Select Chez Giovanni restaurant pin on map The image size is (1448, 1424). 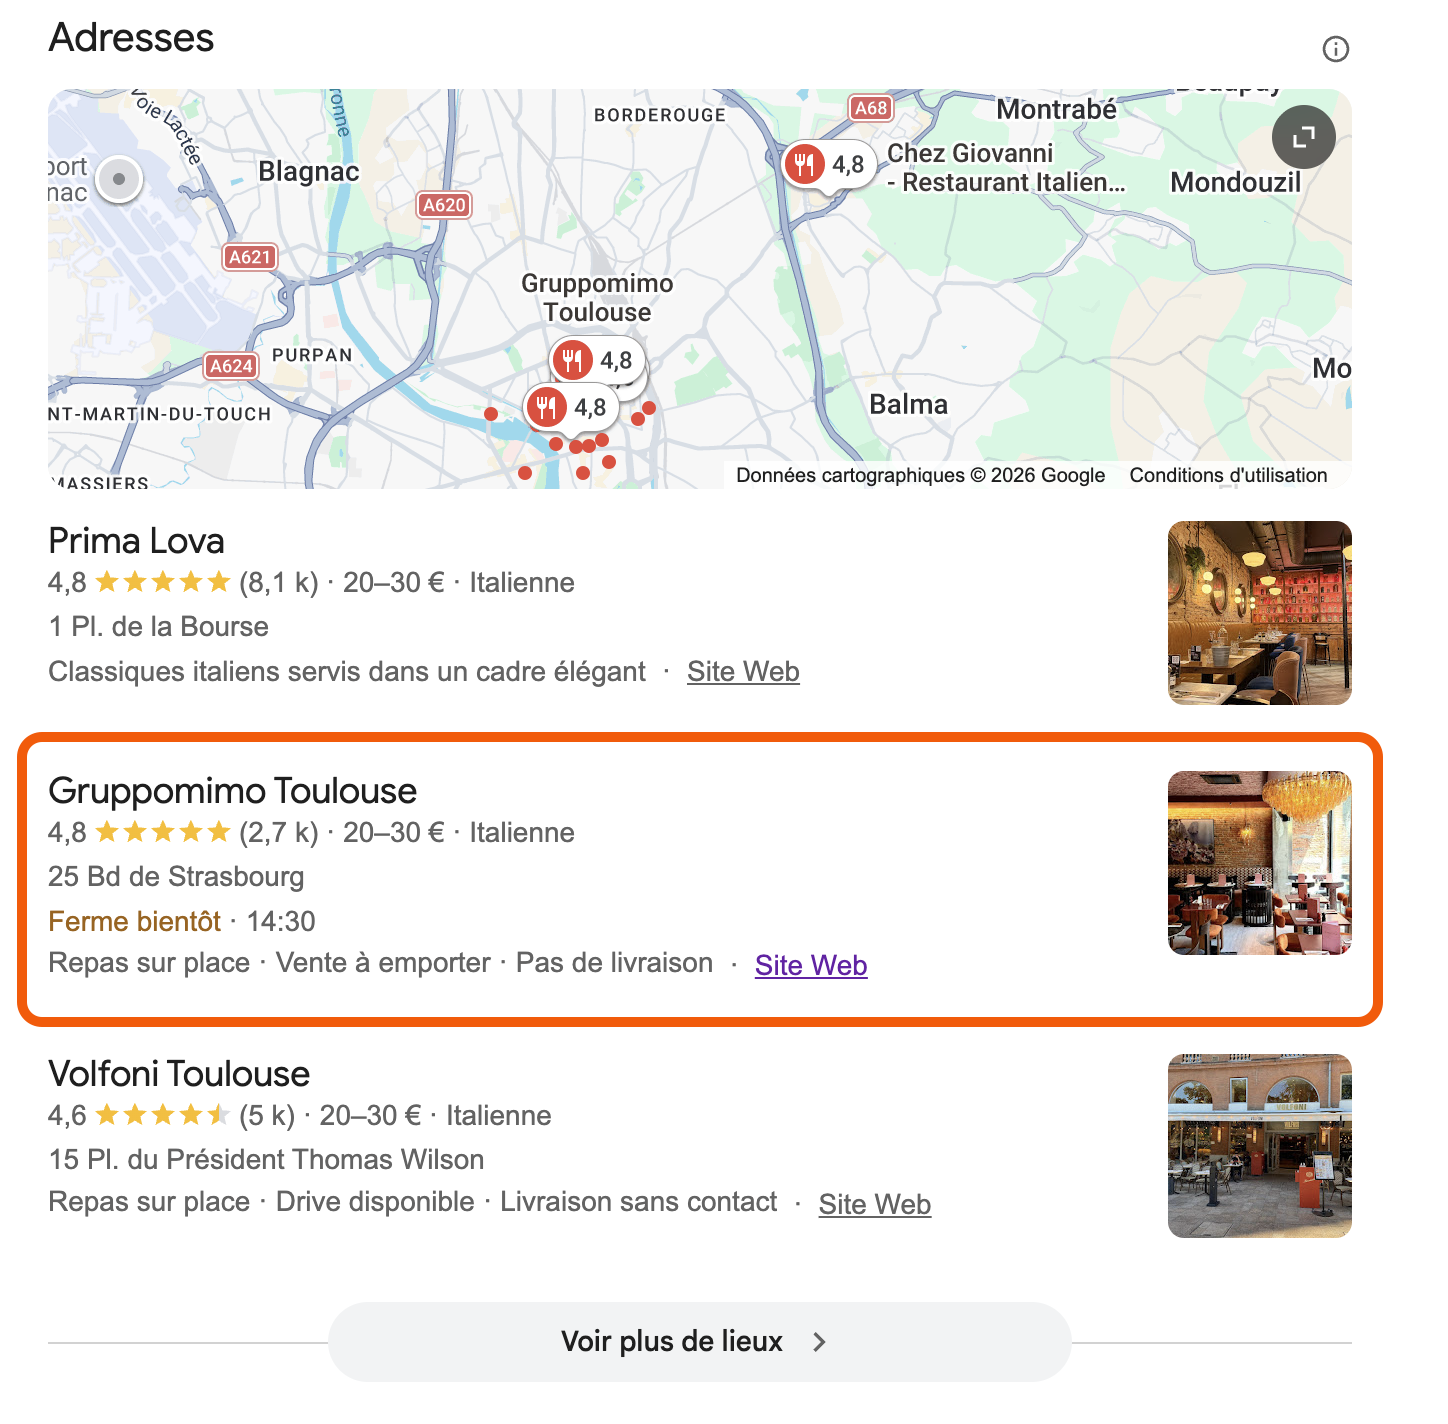point(828,164)
